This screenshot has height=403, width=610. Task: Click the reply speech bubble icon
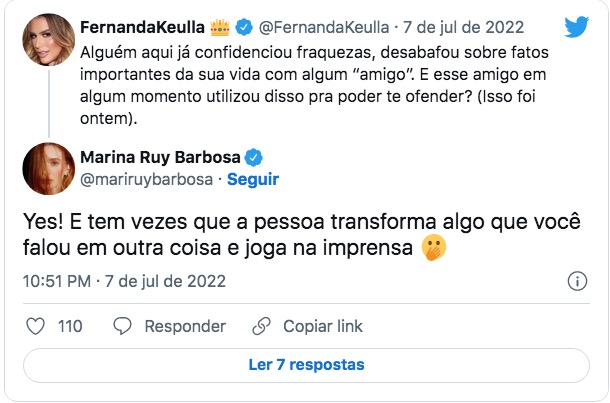(x=123, y=327)
